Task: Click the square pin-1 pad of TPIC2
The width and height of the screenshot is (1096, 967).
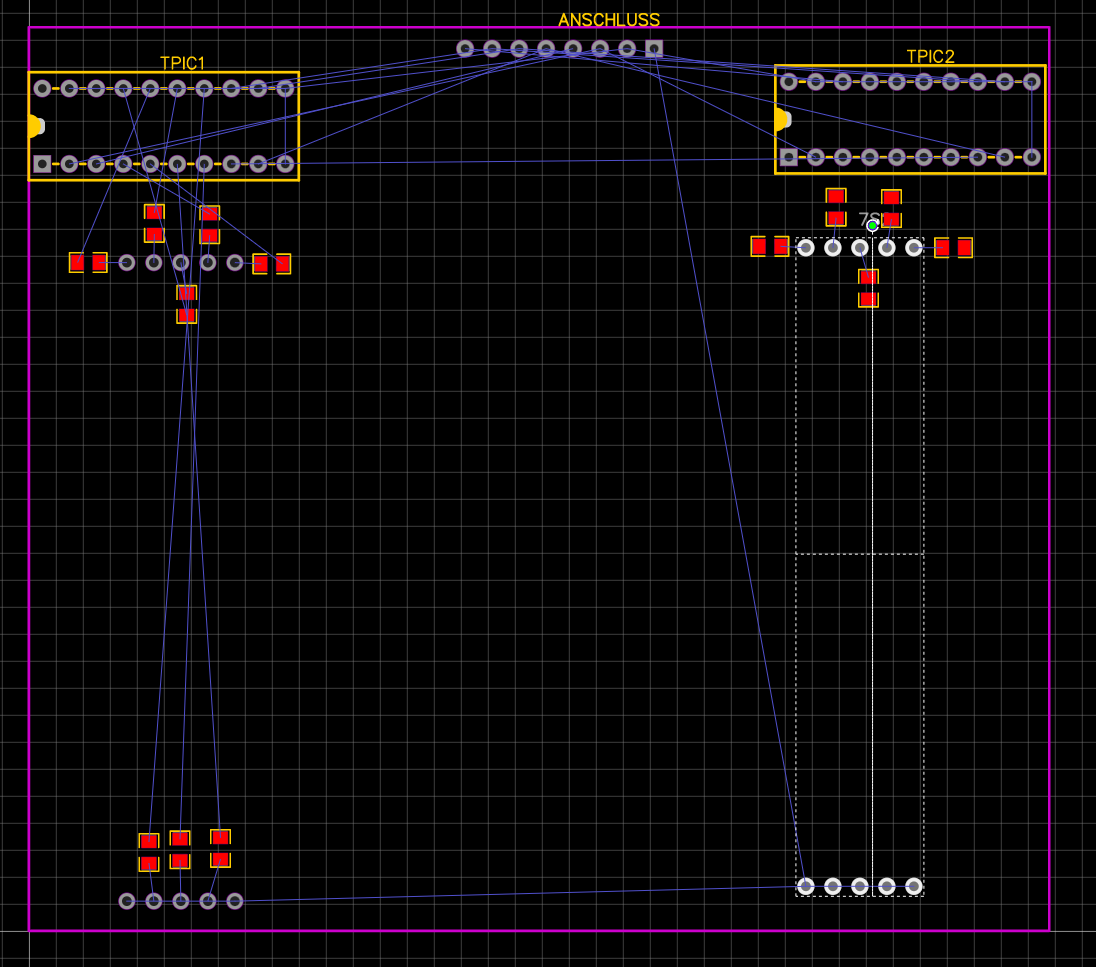Action: (x=789, y=156)
